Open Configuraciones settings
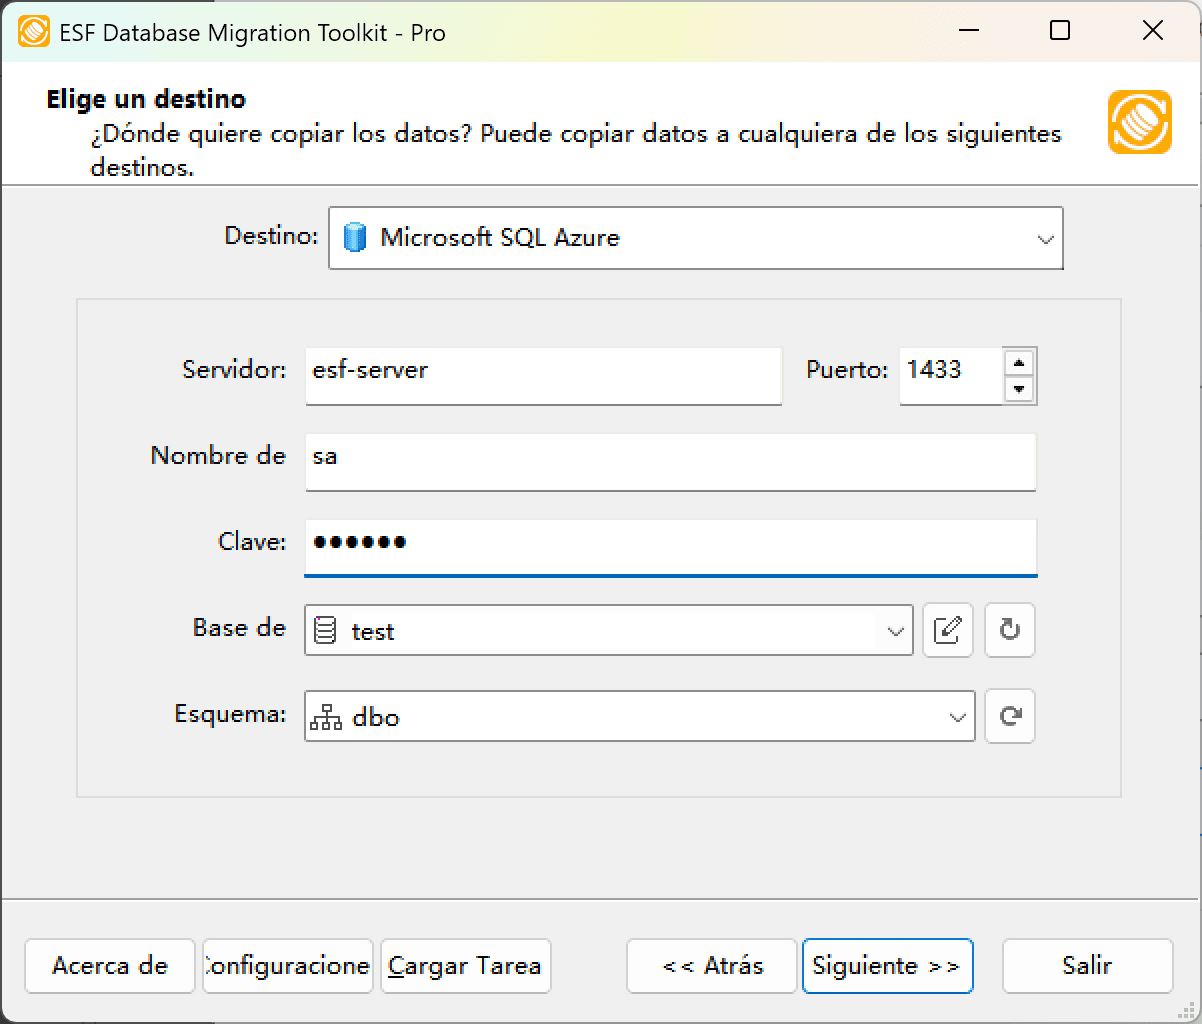 287,966
